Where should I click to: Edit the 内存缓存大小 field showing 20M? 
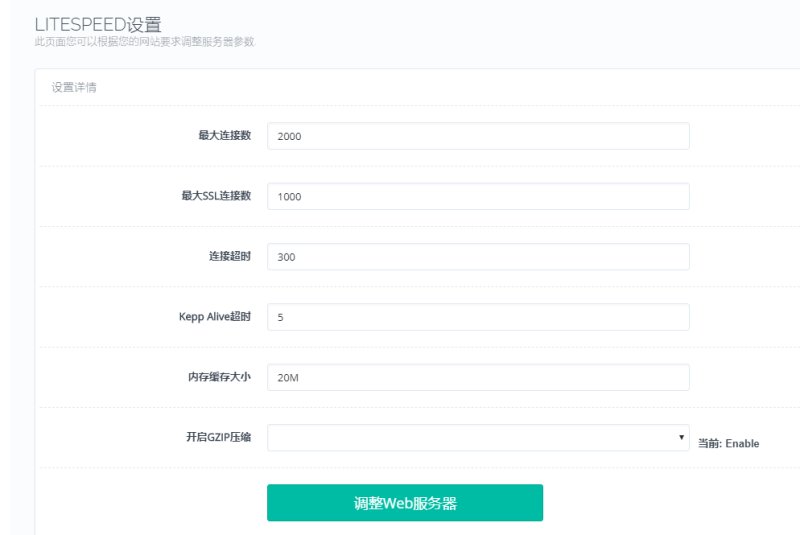[x=478, y=377]
